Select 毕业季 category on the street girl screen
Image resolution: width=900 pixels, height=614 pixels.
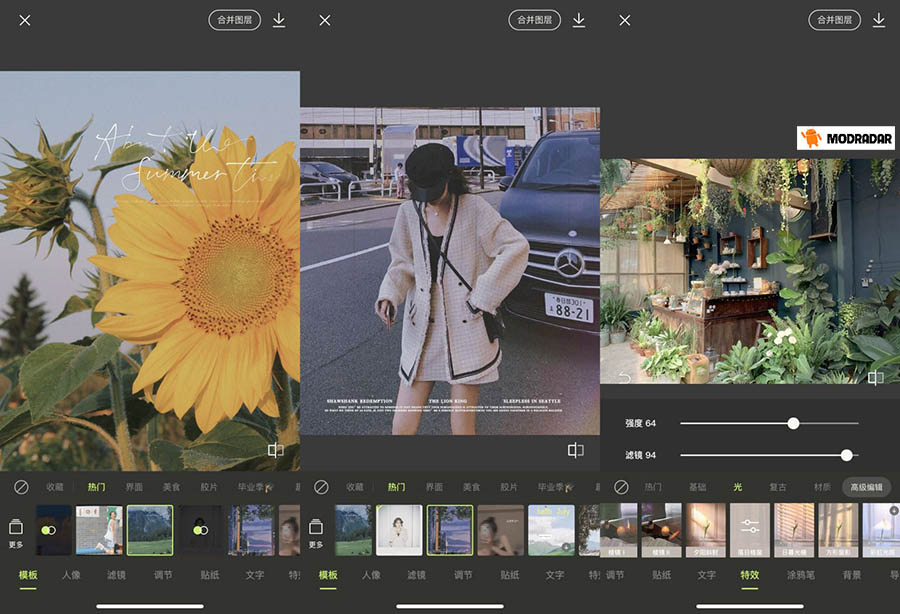555,487
